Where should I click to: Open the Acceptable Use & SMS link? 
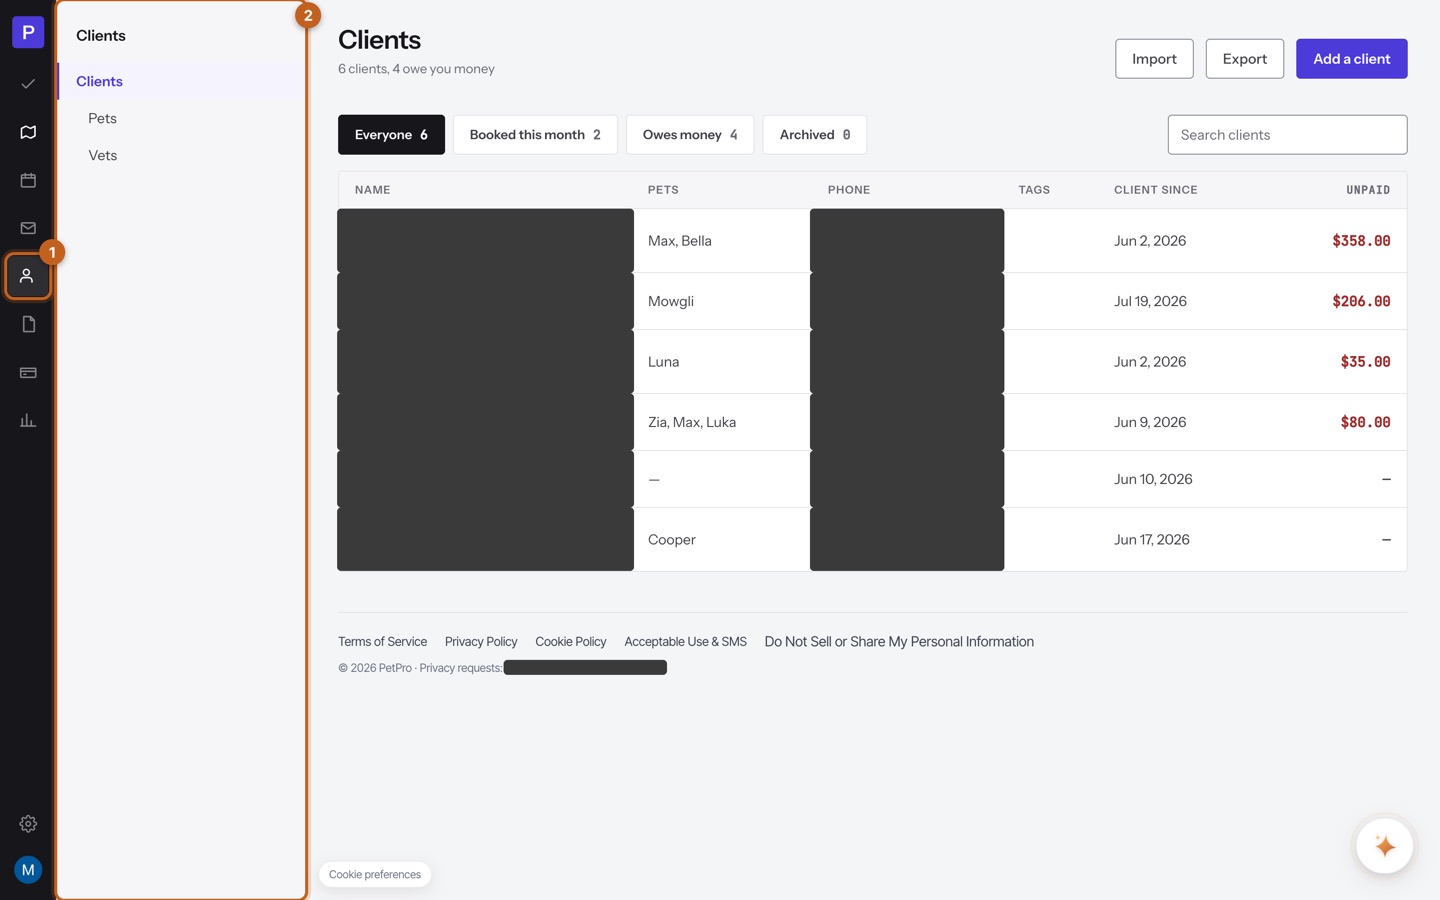pos(685,642)
